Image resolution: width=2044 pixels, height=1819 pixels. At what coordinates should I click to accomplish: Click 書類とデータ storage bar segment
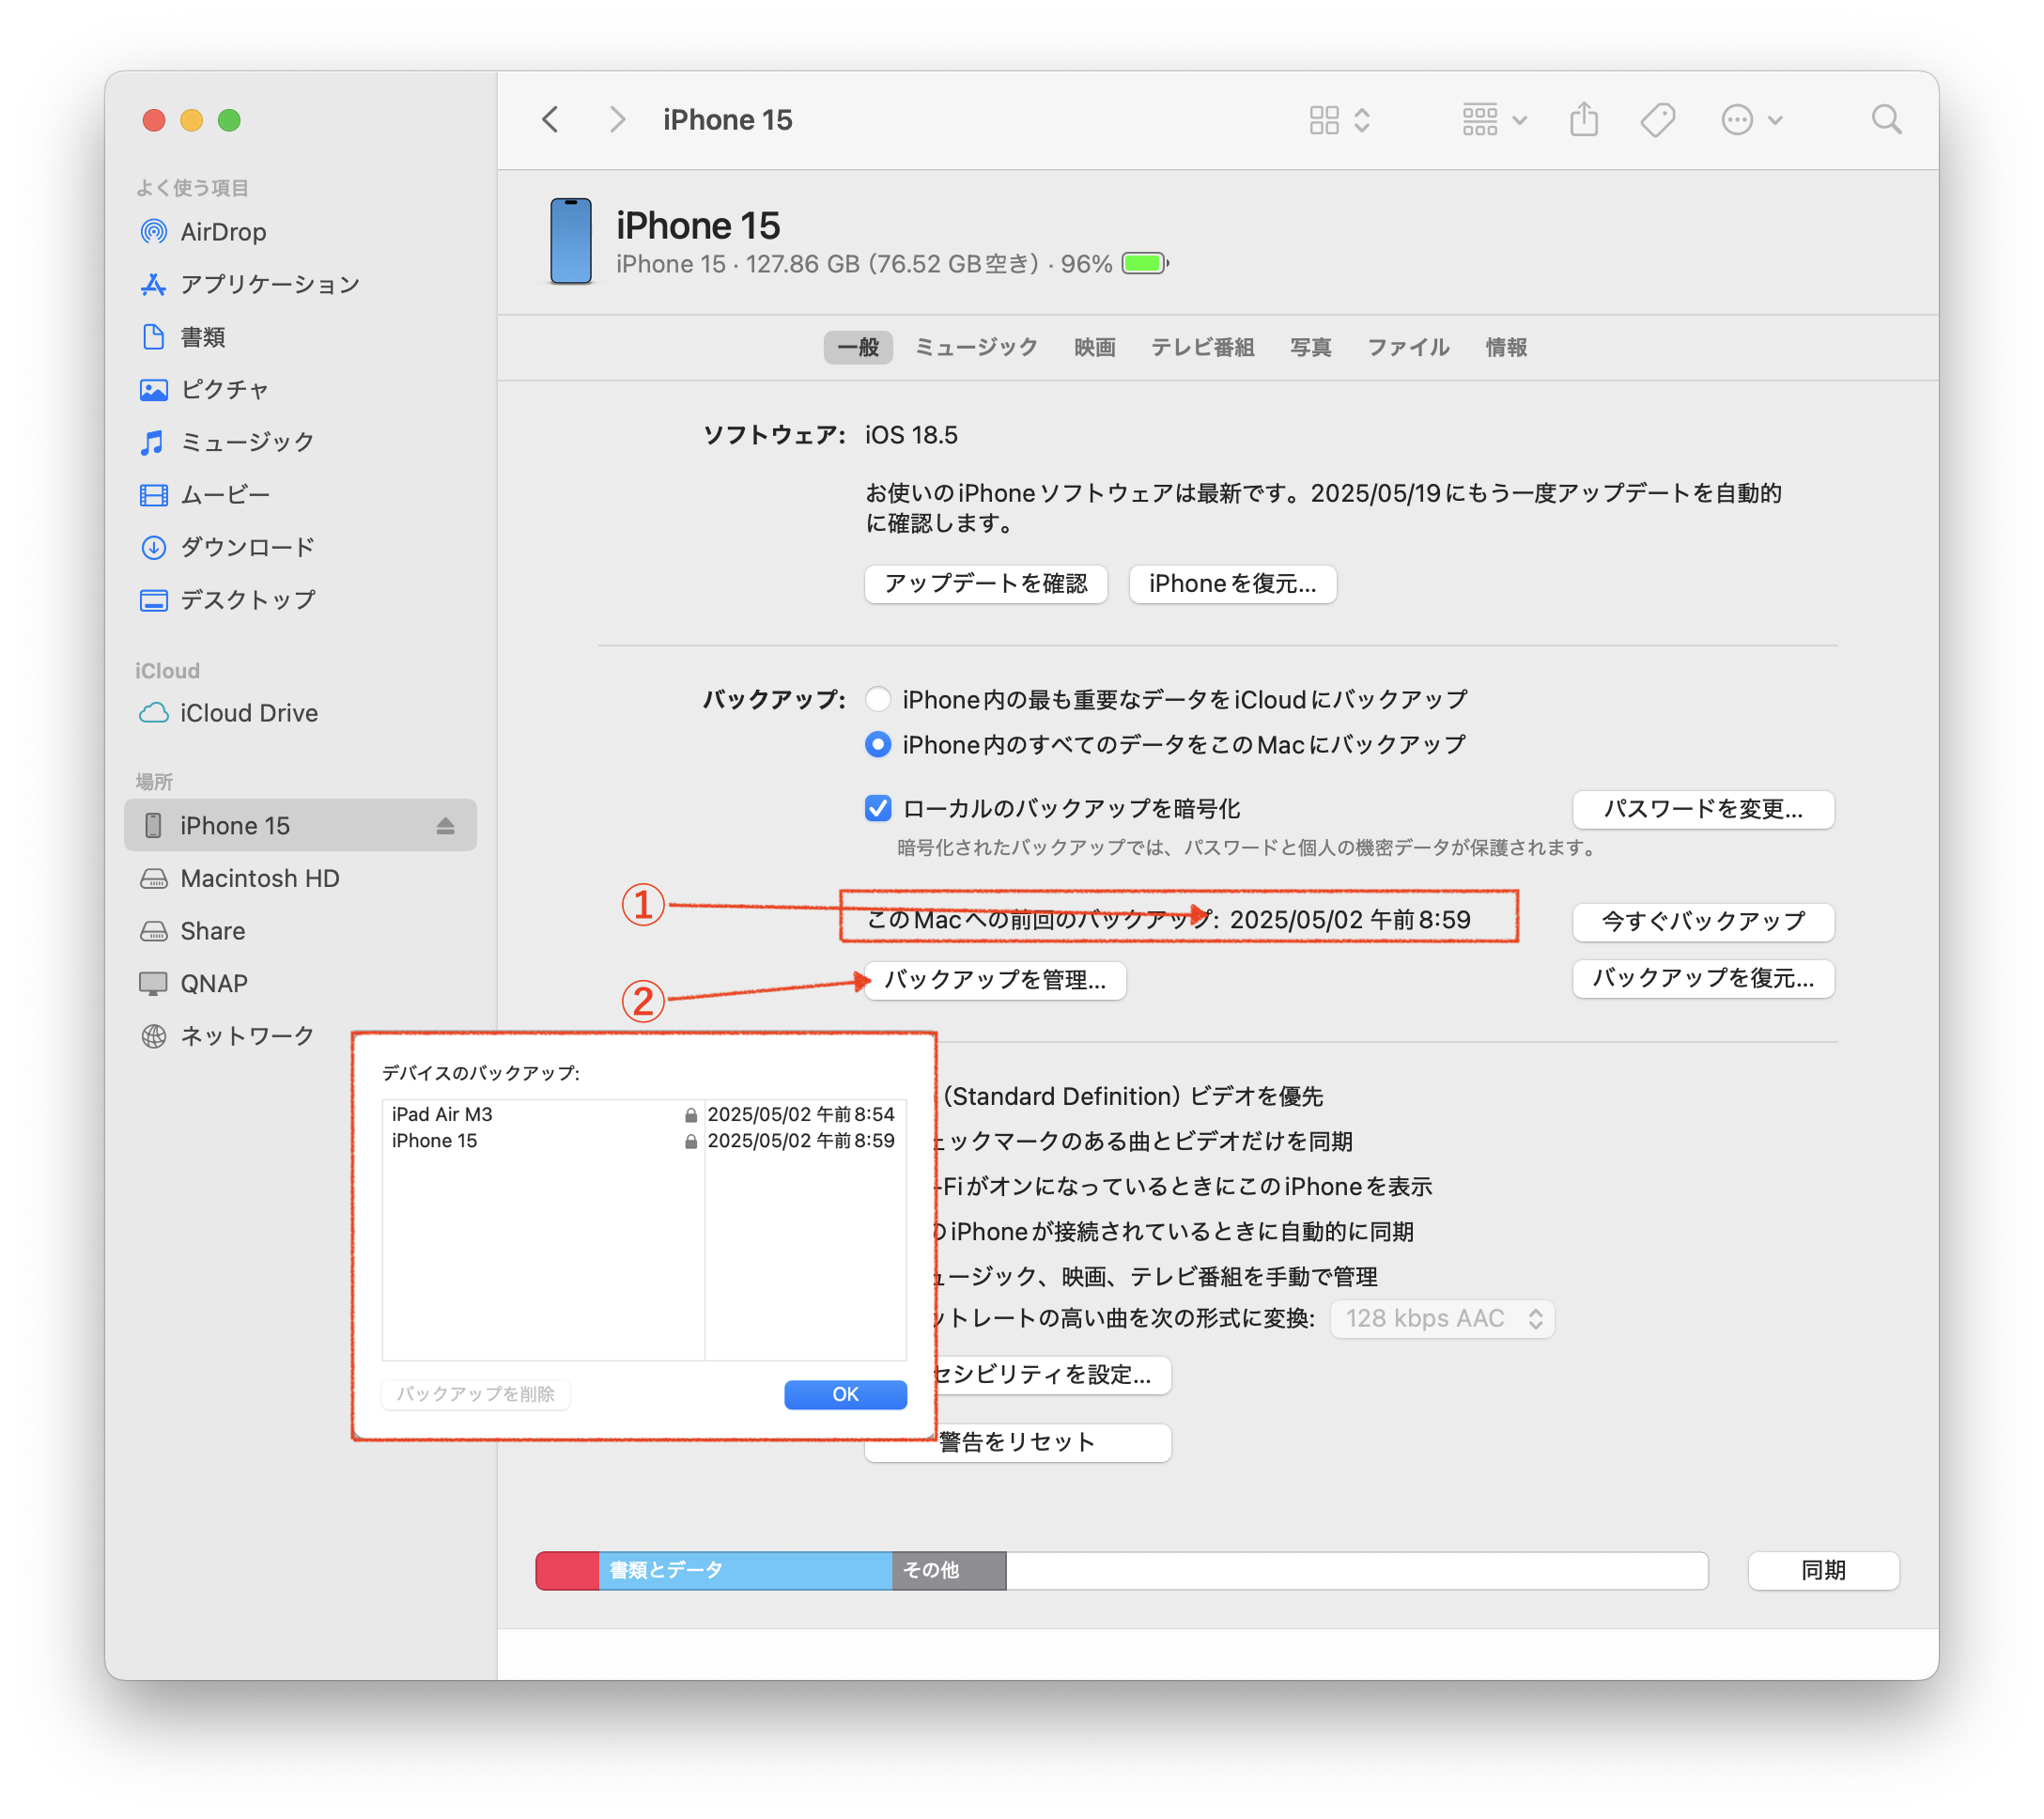(744, 1570)
